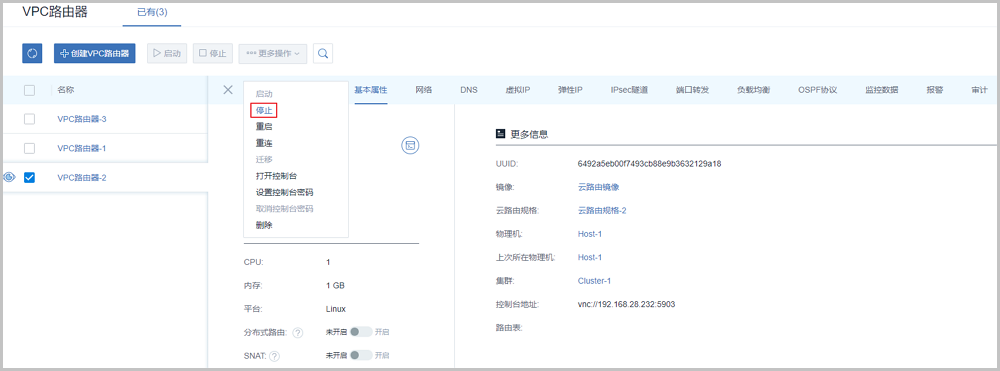
Task: Click the 更多信息 section icon
Action: tap(501, 135)
